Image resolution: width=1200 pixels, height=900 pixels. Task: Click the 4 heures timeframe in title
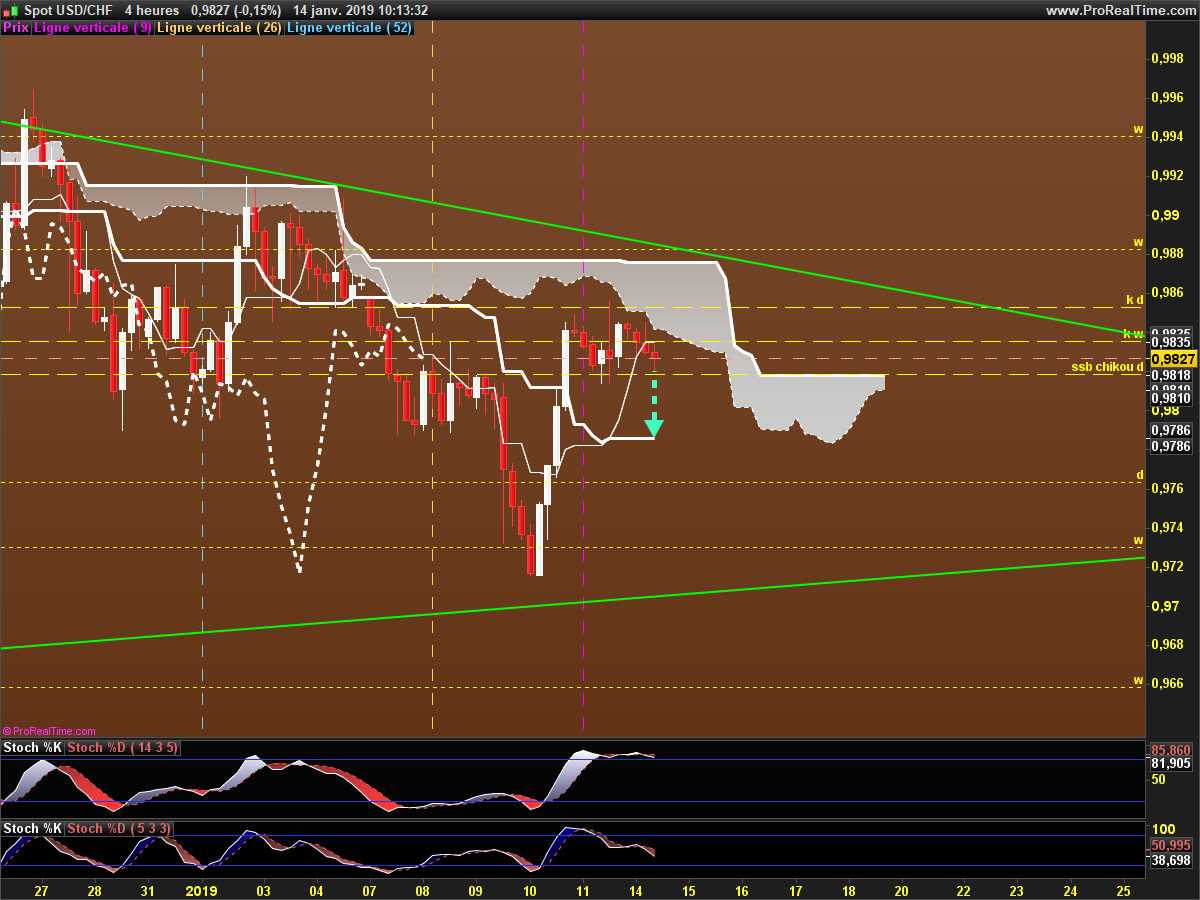(151, 10)
